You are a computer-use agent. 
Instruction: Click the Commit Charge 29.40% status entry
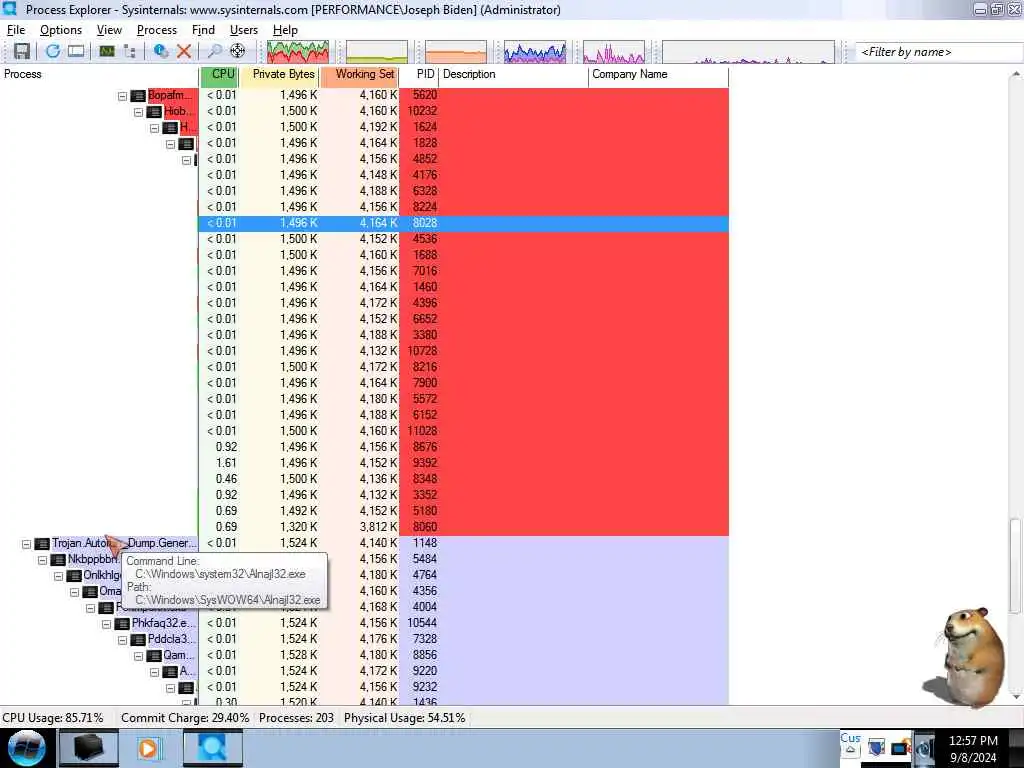pos(185,718)
